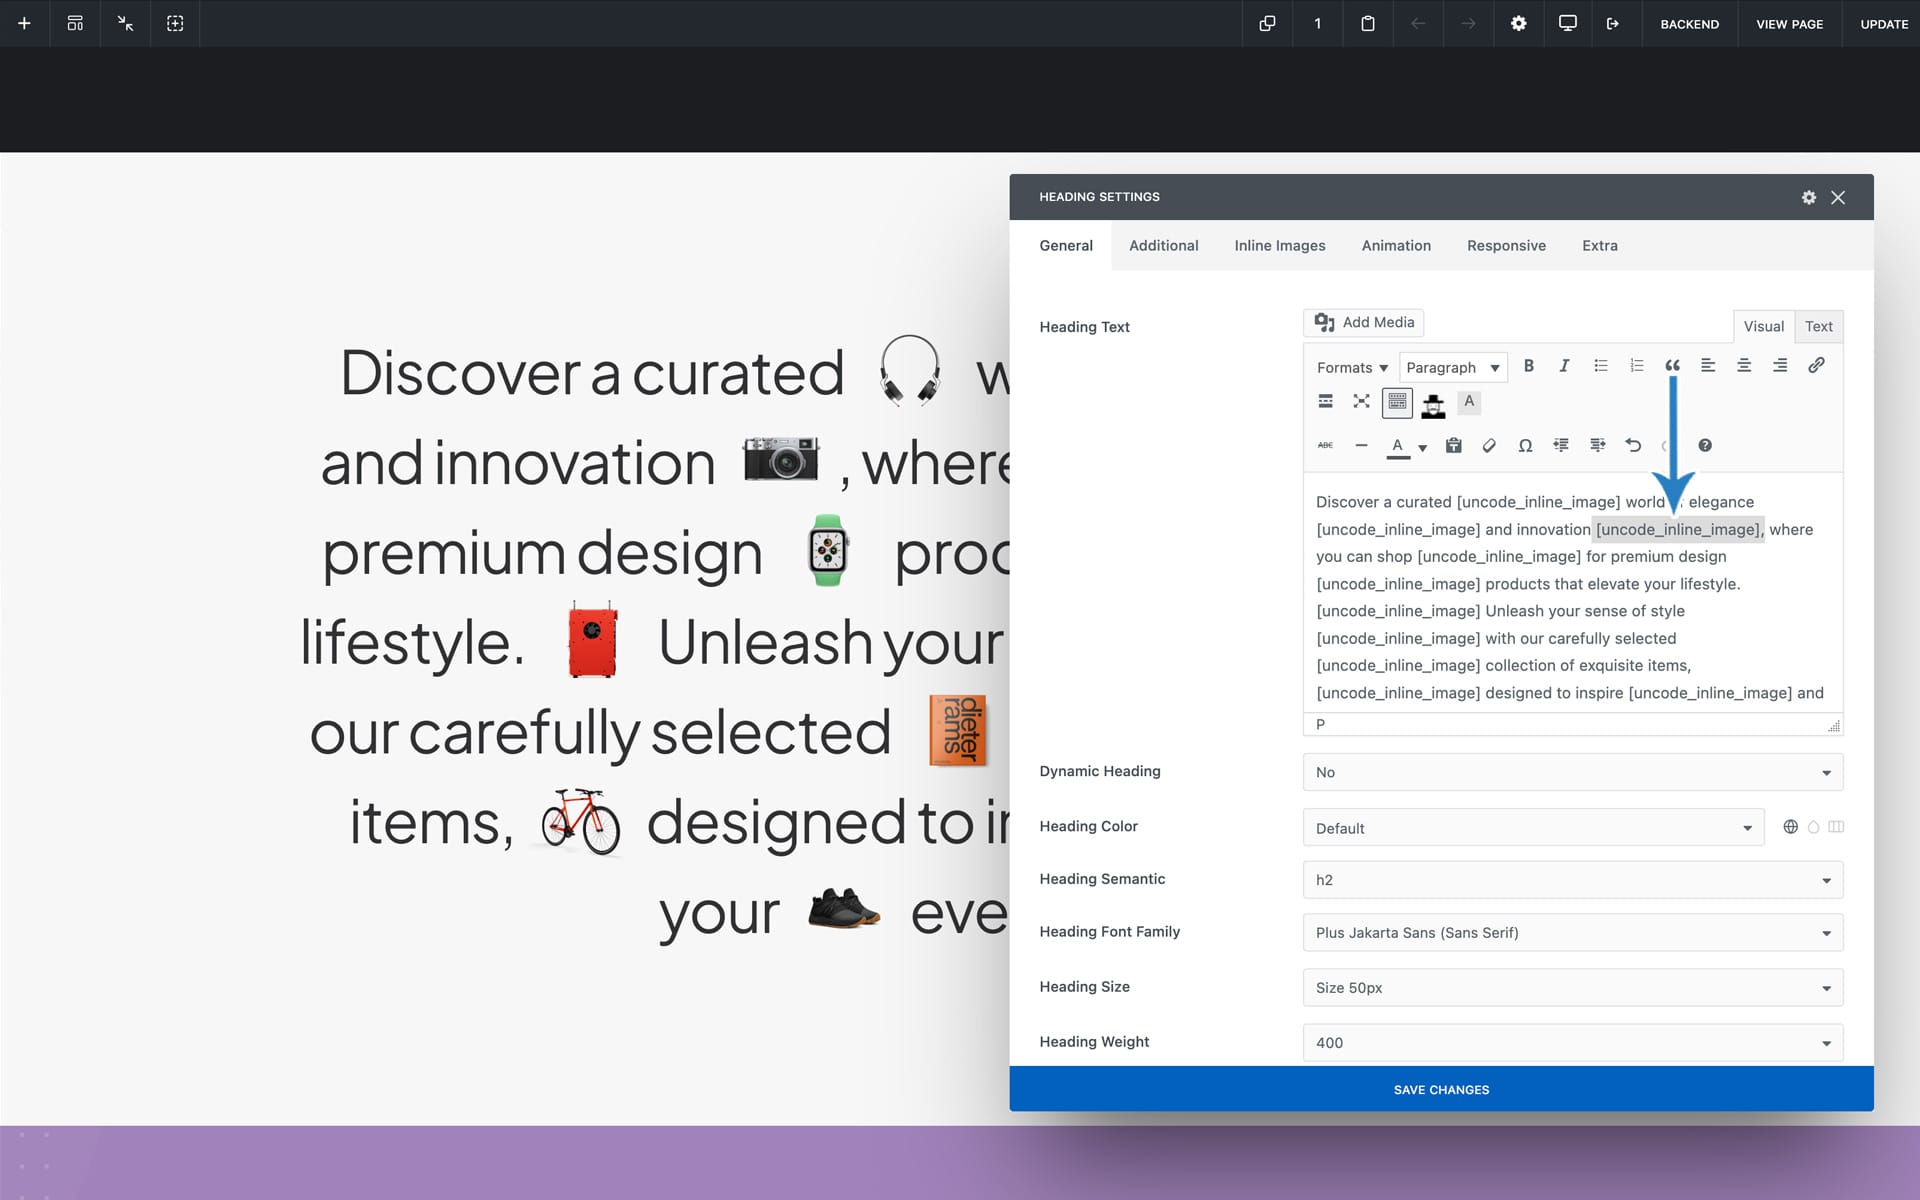This screenshot has height=1200, width=1920.
Task: Open the Heading Semantic h2 dropdown
Action: click(1572, 880)
